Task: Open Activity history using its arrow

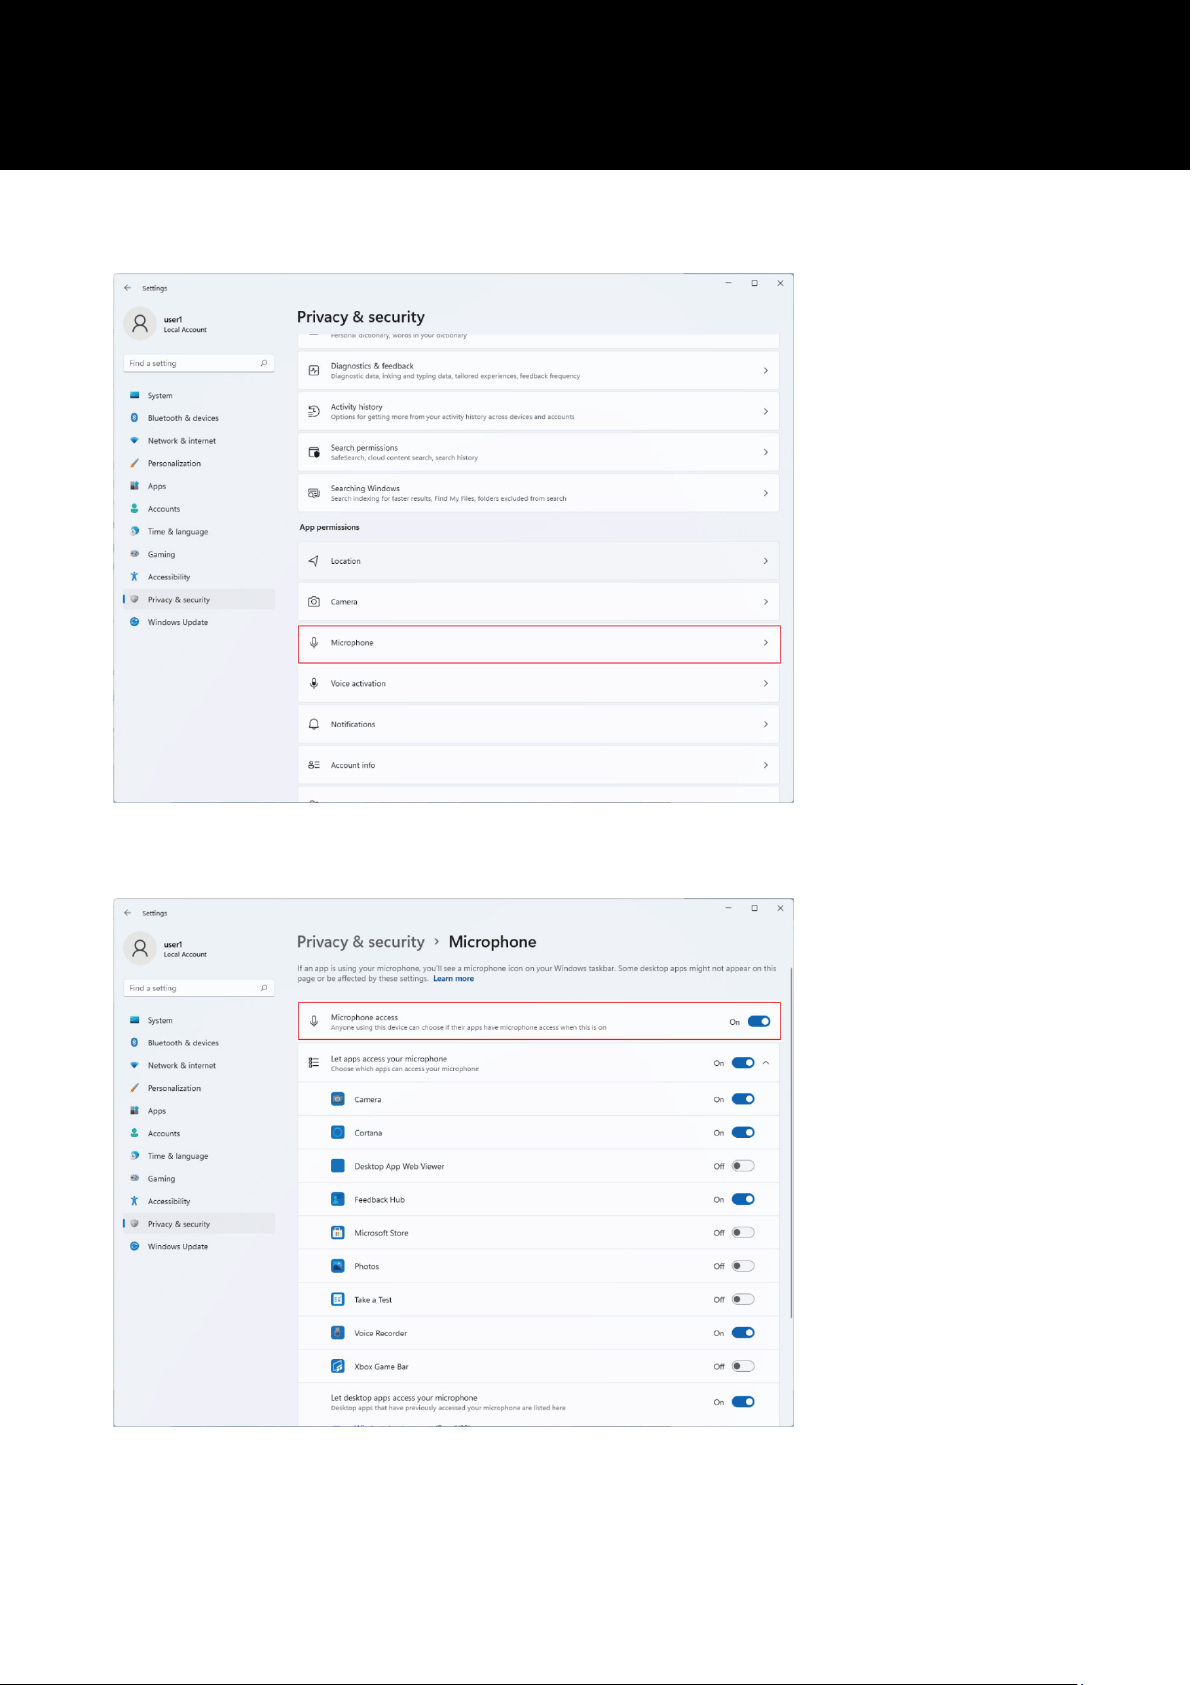Action: point(766,412)
